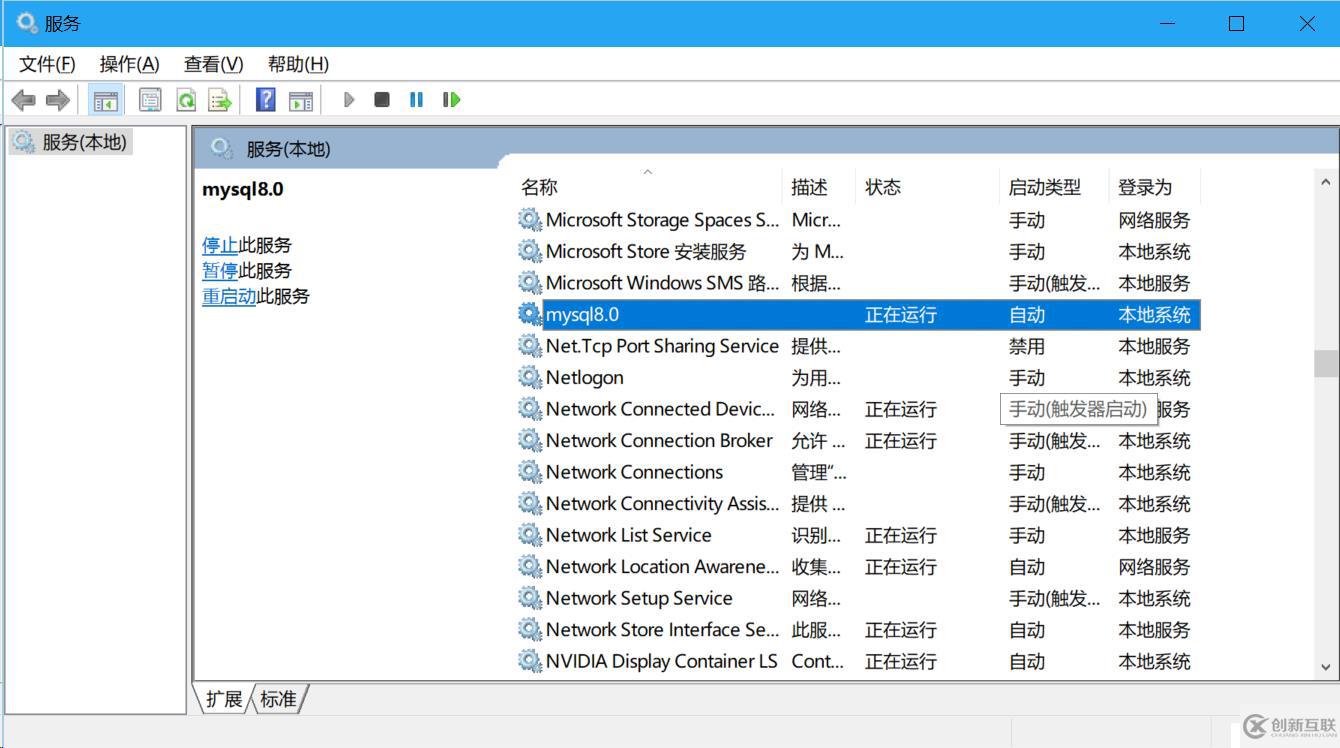The height and width of the screenshot is (748, 1340).
Task: Open the Properties toolbar icon
Action: tap(150, 100)
